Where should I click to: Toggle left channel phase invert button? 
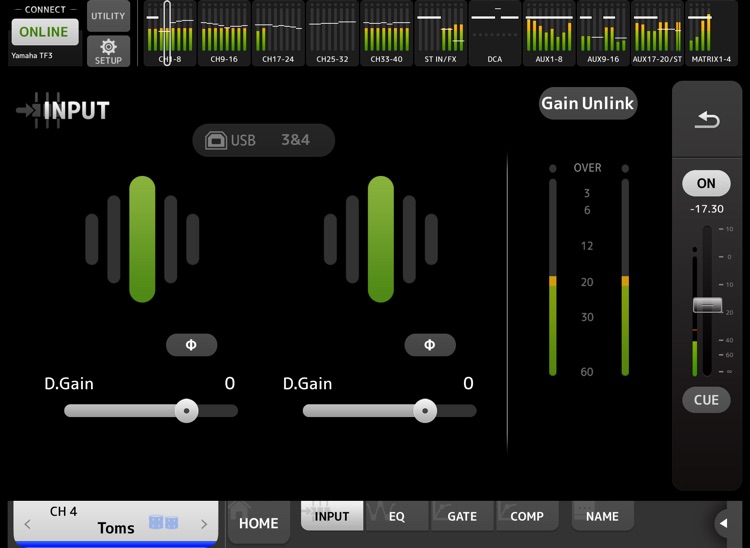[191, 345]
